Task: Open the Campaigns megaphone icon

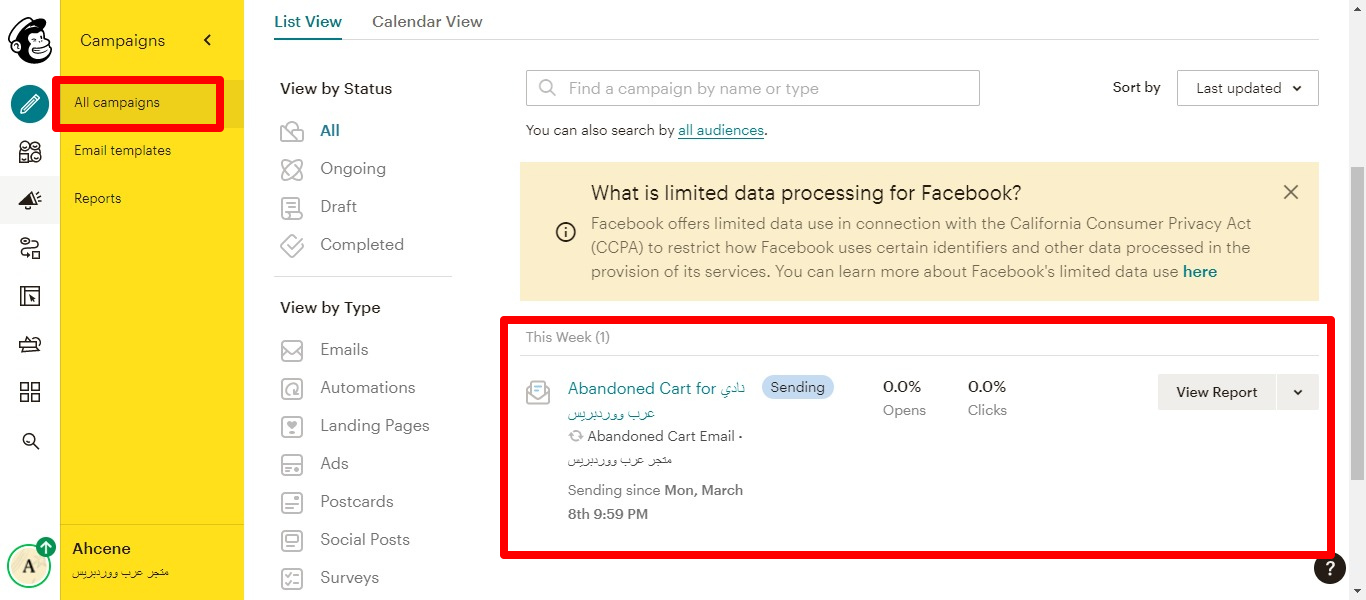Action: (30, 200)
